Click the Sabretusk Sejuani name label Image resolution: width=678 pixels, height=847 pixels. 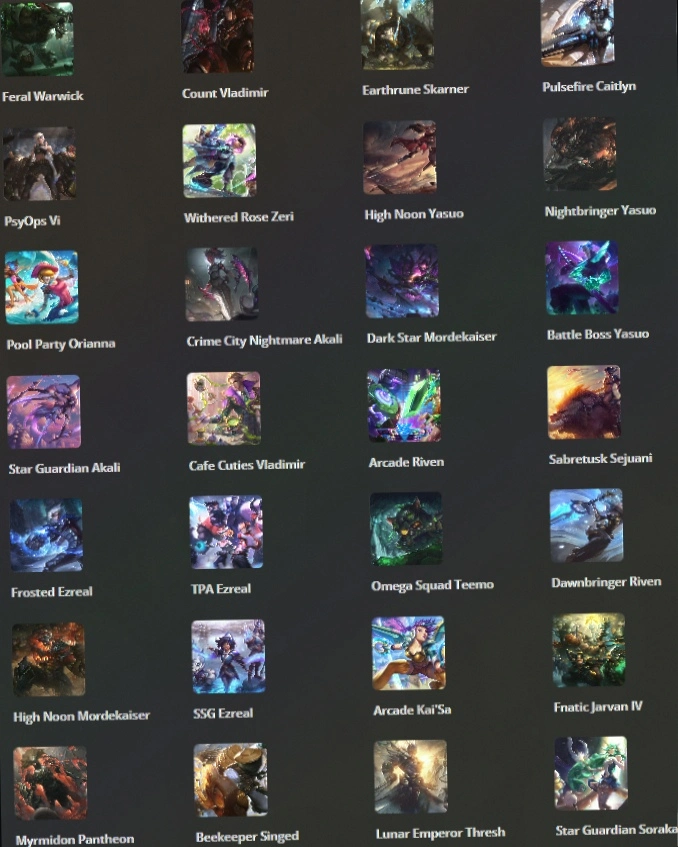click(600, 459)
